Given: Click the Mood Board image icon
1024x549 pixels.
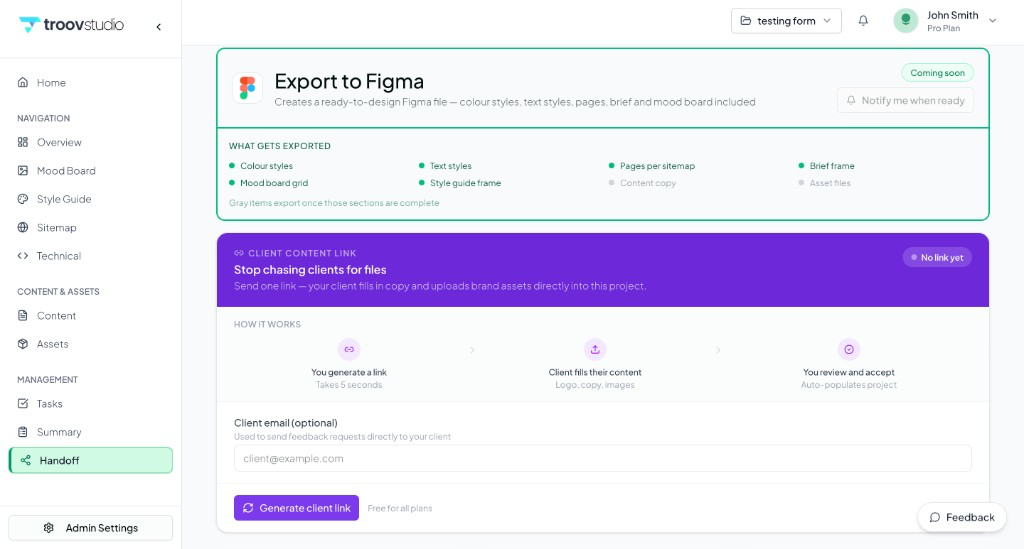Looking at the screenshot, I should (23, 170).
